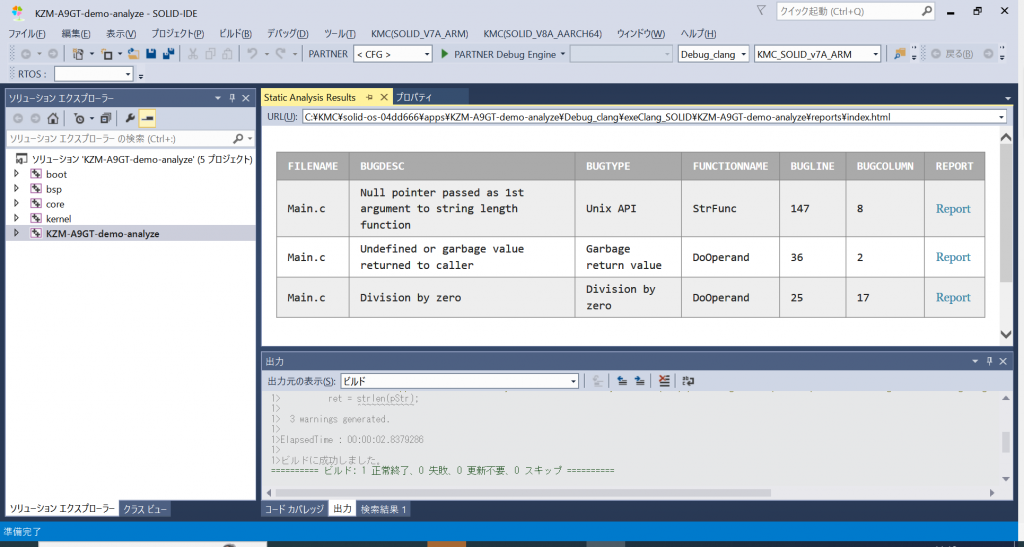Click the Home icon in Solution Explorer
Screen dimensions: 1024x547
[x=53, y=118]
